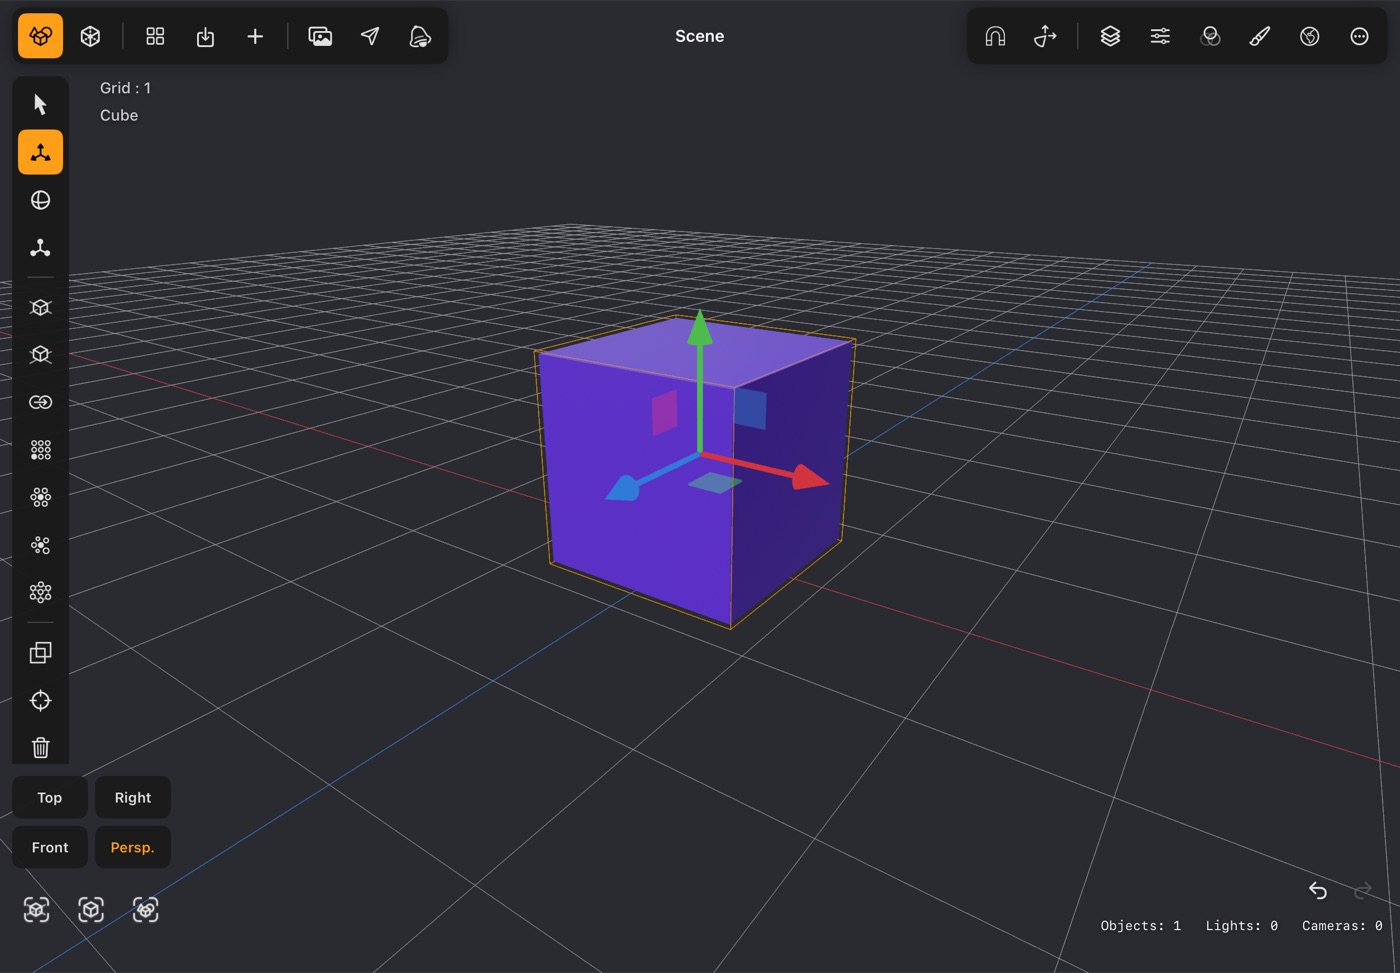Activate the move gizmo tool
Viewport: 1400px width, 973px height.
[x=40, y=152]
